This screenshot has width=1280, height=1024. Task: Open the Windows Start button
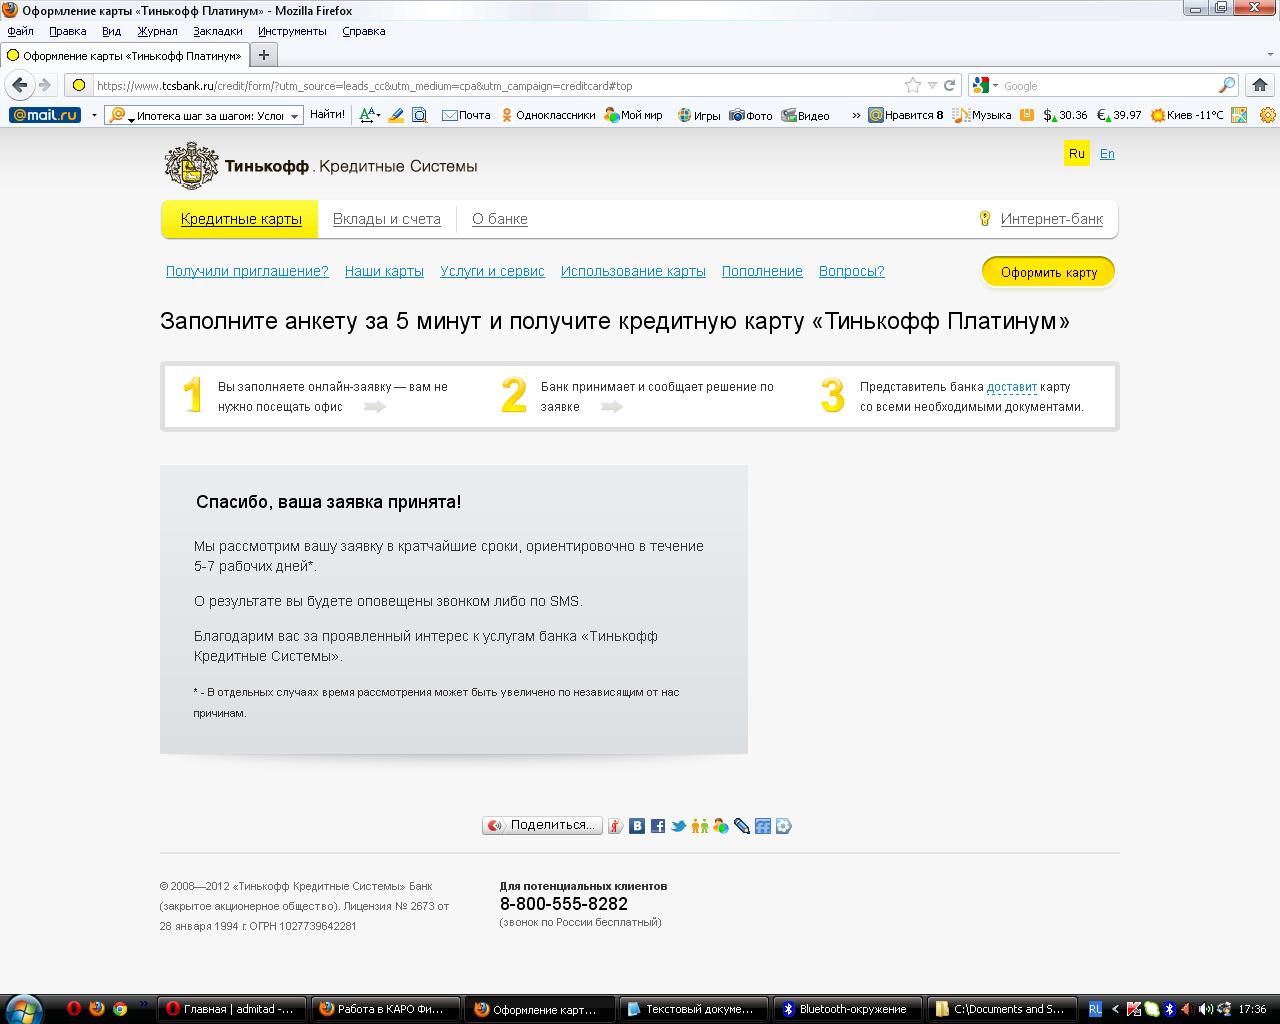tap(22, 1008)
